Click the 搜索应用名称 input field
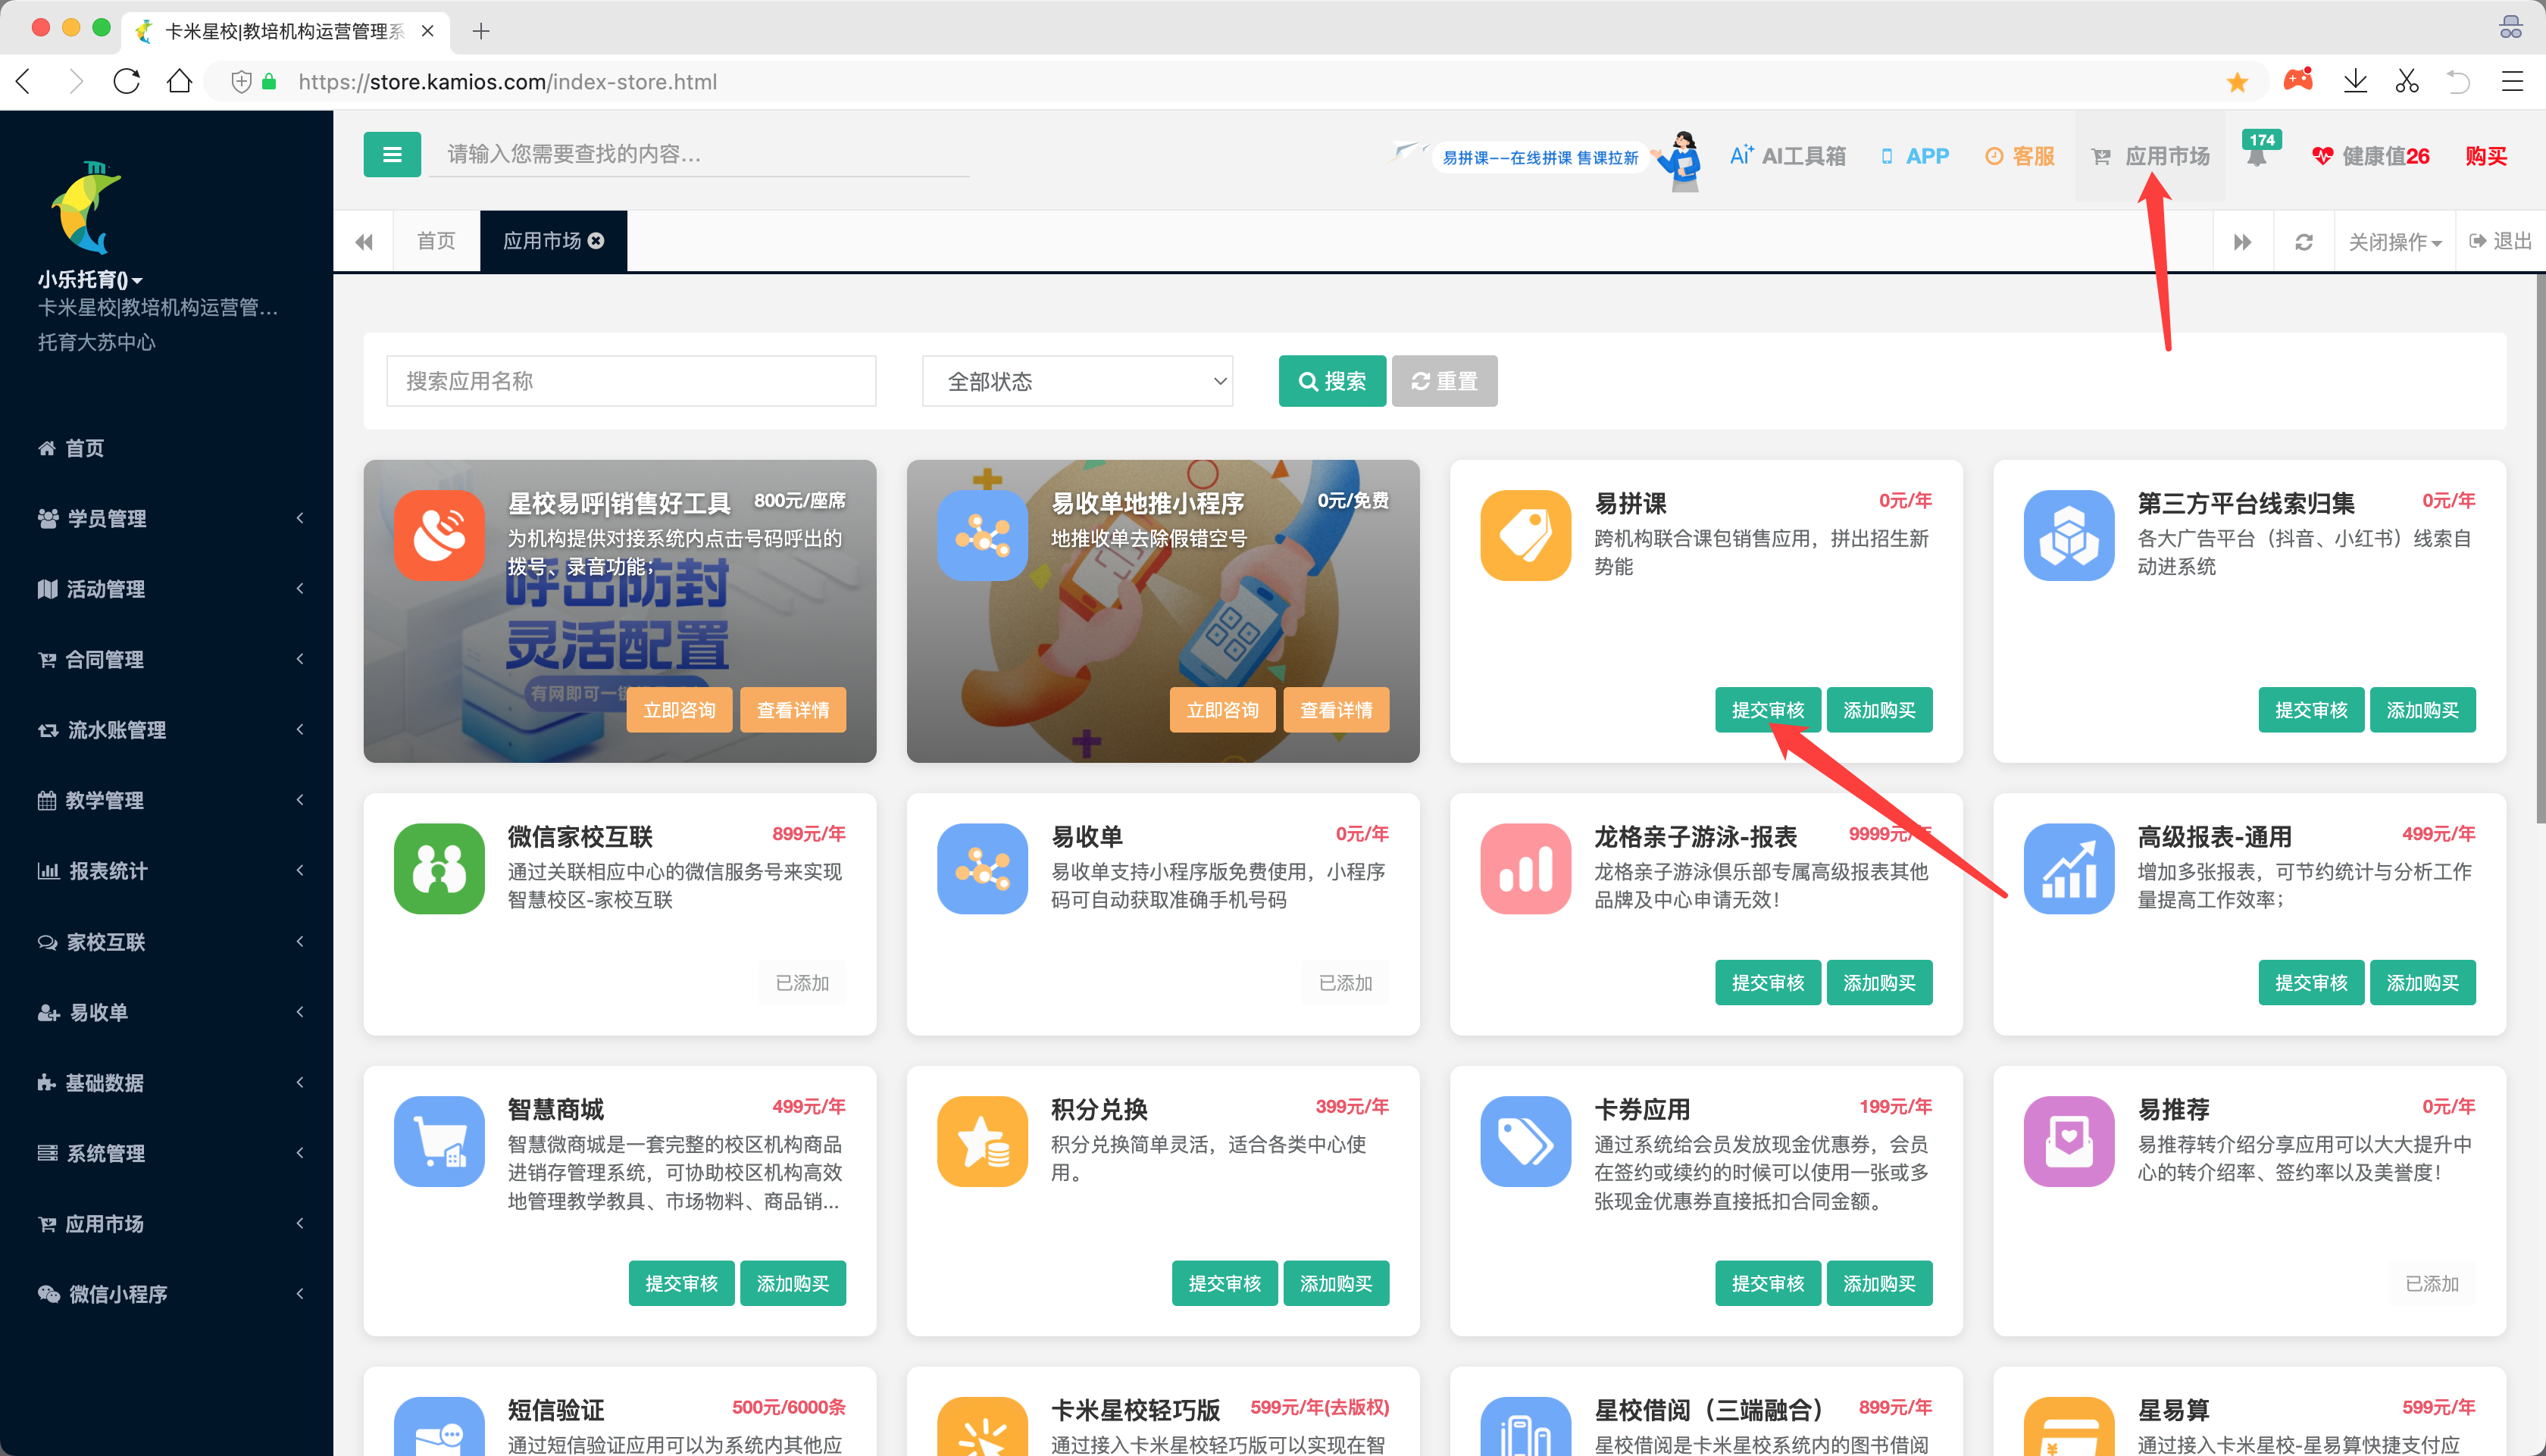2546x1456 pixels. coord(631,381)
